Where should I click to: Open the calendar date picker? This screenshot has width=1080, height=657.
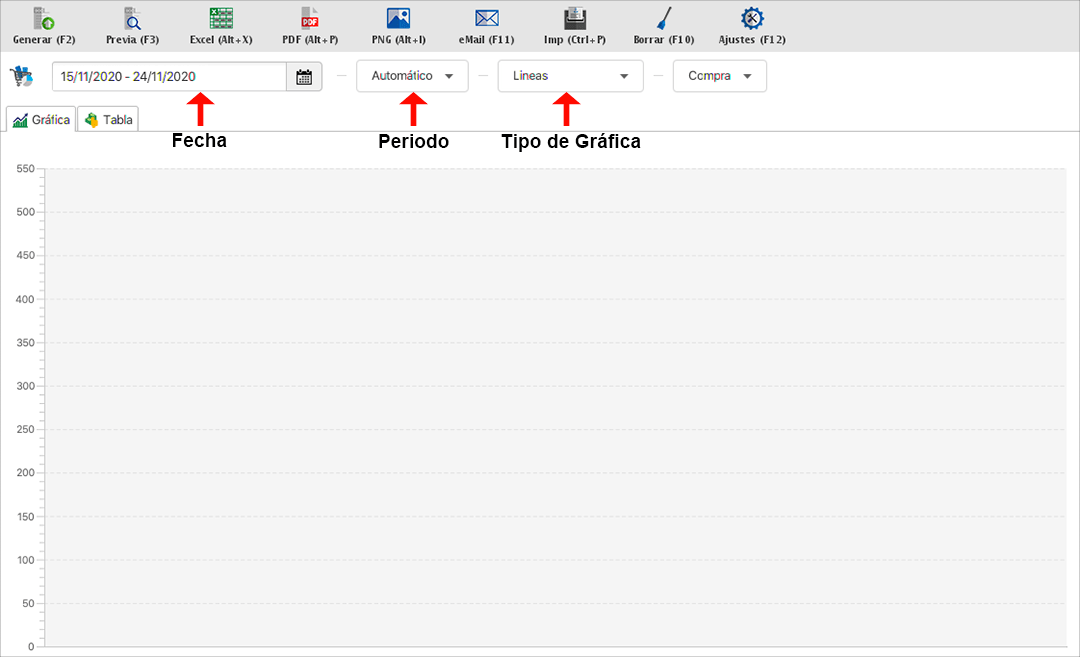point(304,77)
